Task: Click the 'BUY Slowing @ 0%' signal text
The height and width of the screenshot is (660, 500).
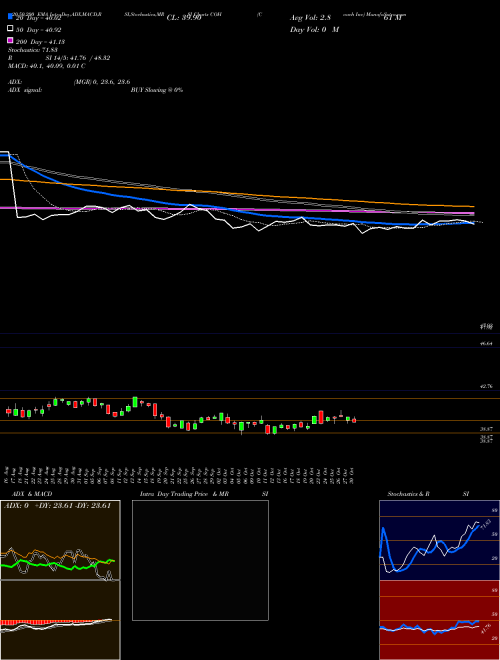Action: 157,90
